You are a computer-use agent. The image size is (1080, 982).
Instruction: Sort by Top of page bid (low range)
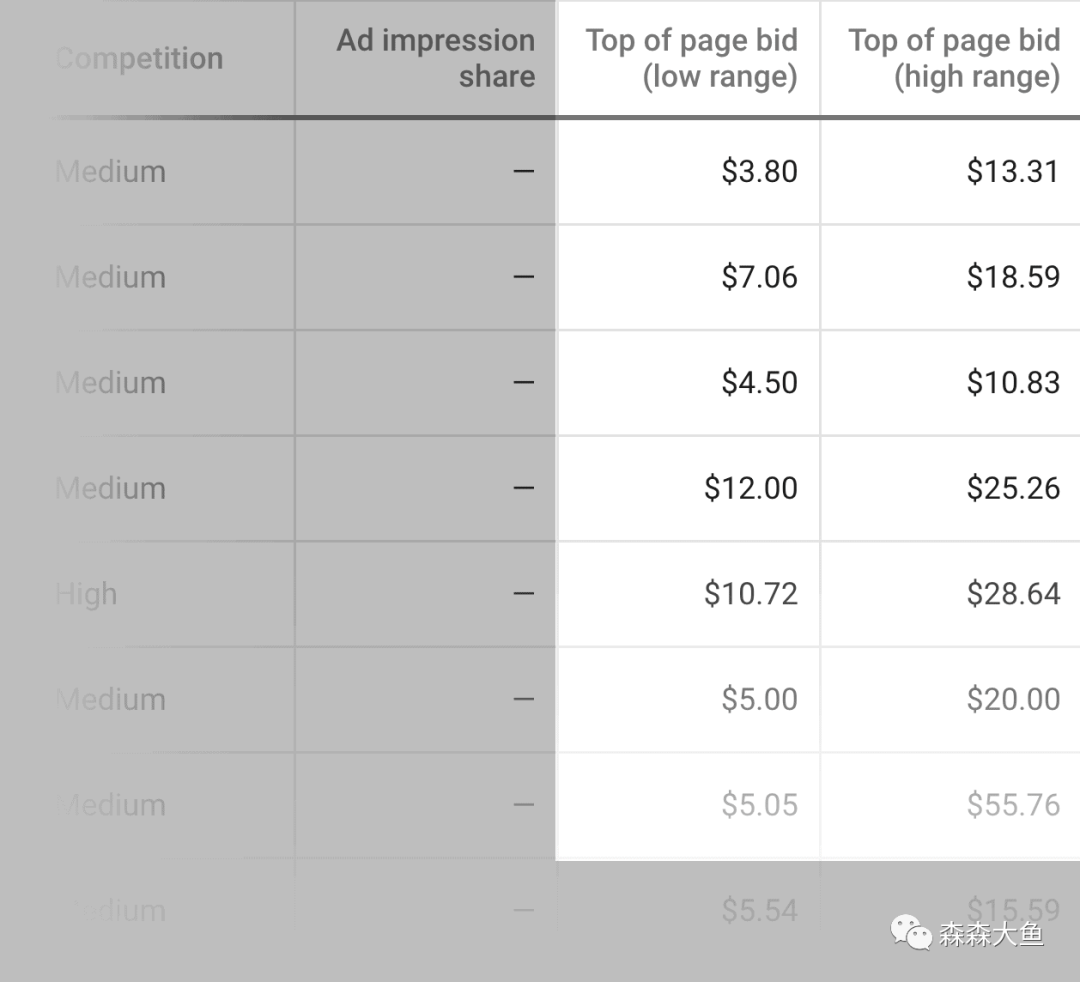tap(691, 58)
